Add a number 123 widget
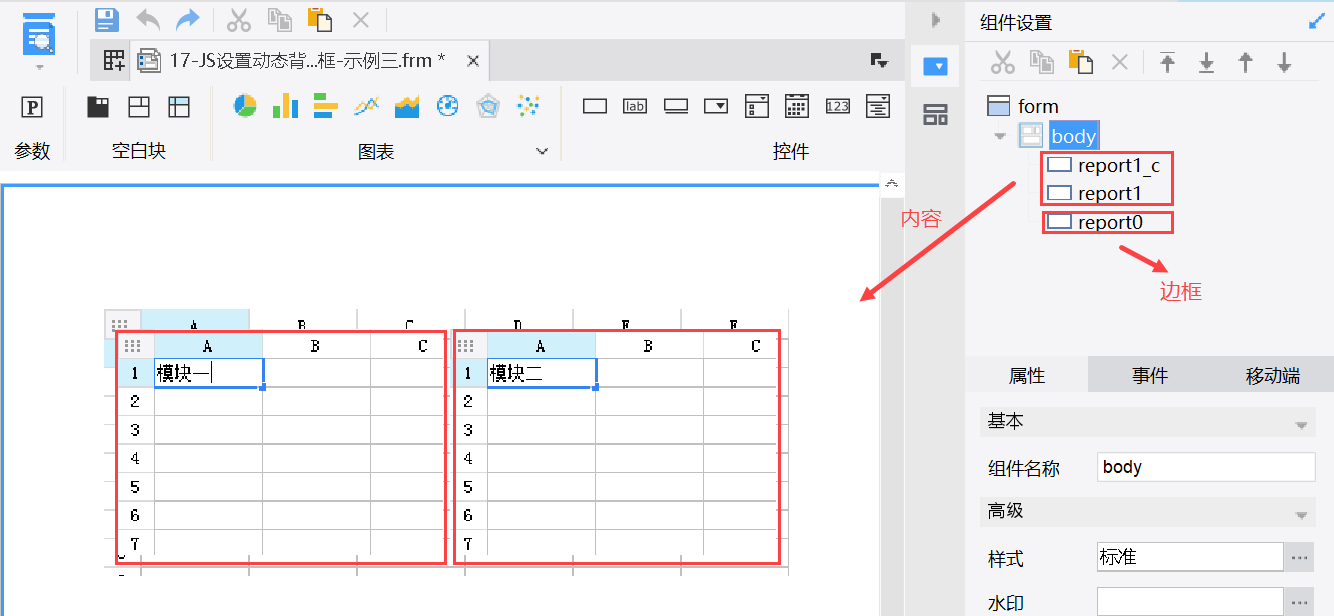The image size is (1334, 616). coord(838,106)
